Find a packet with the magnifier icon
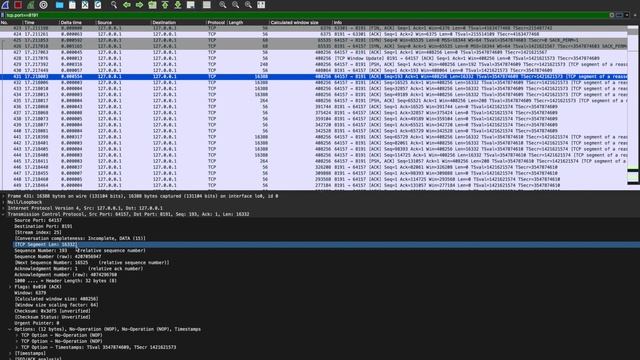 coord(114,5)
